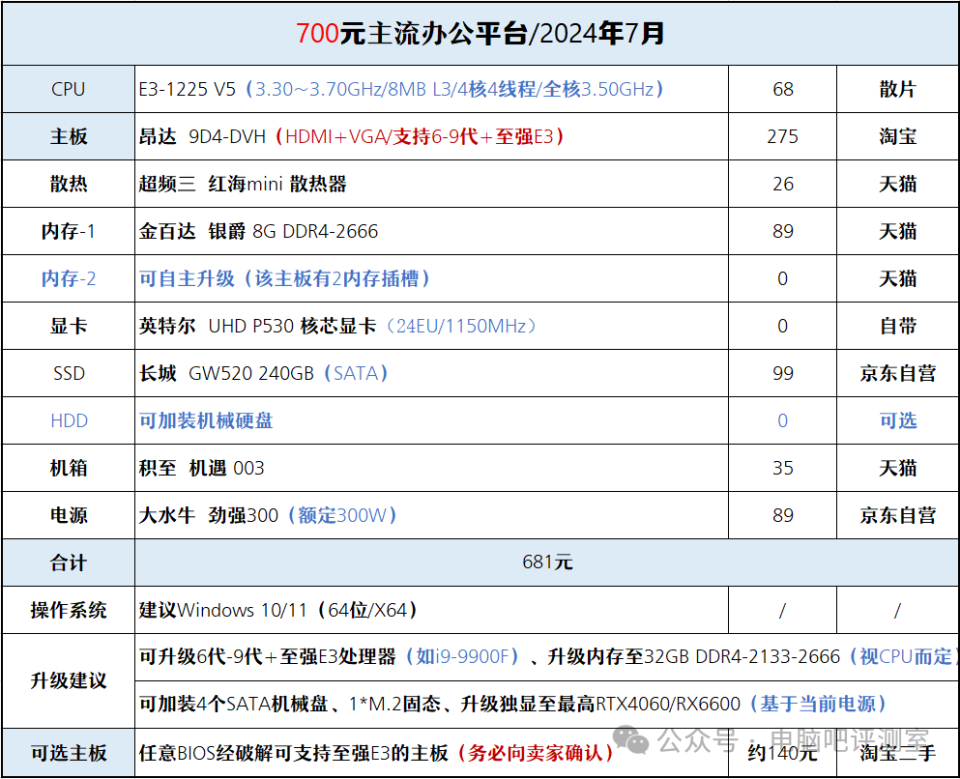Click "淘宝" in the 主板 row

click(x=898, y=137)
